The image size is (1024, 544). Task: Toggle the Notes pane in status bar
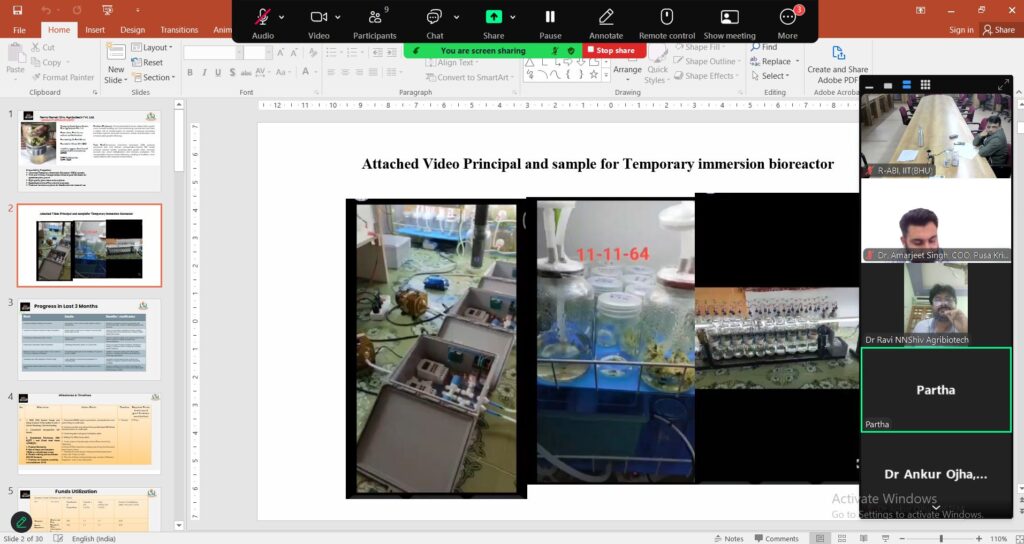[729, 538]
